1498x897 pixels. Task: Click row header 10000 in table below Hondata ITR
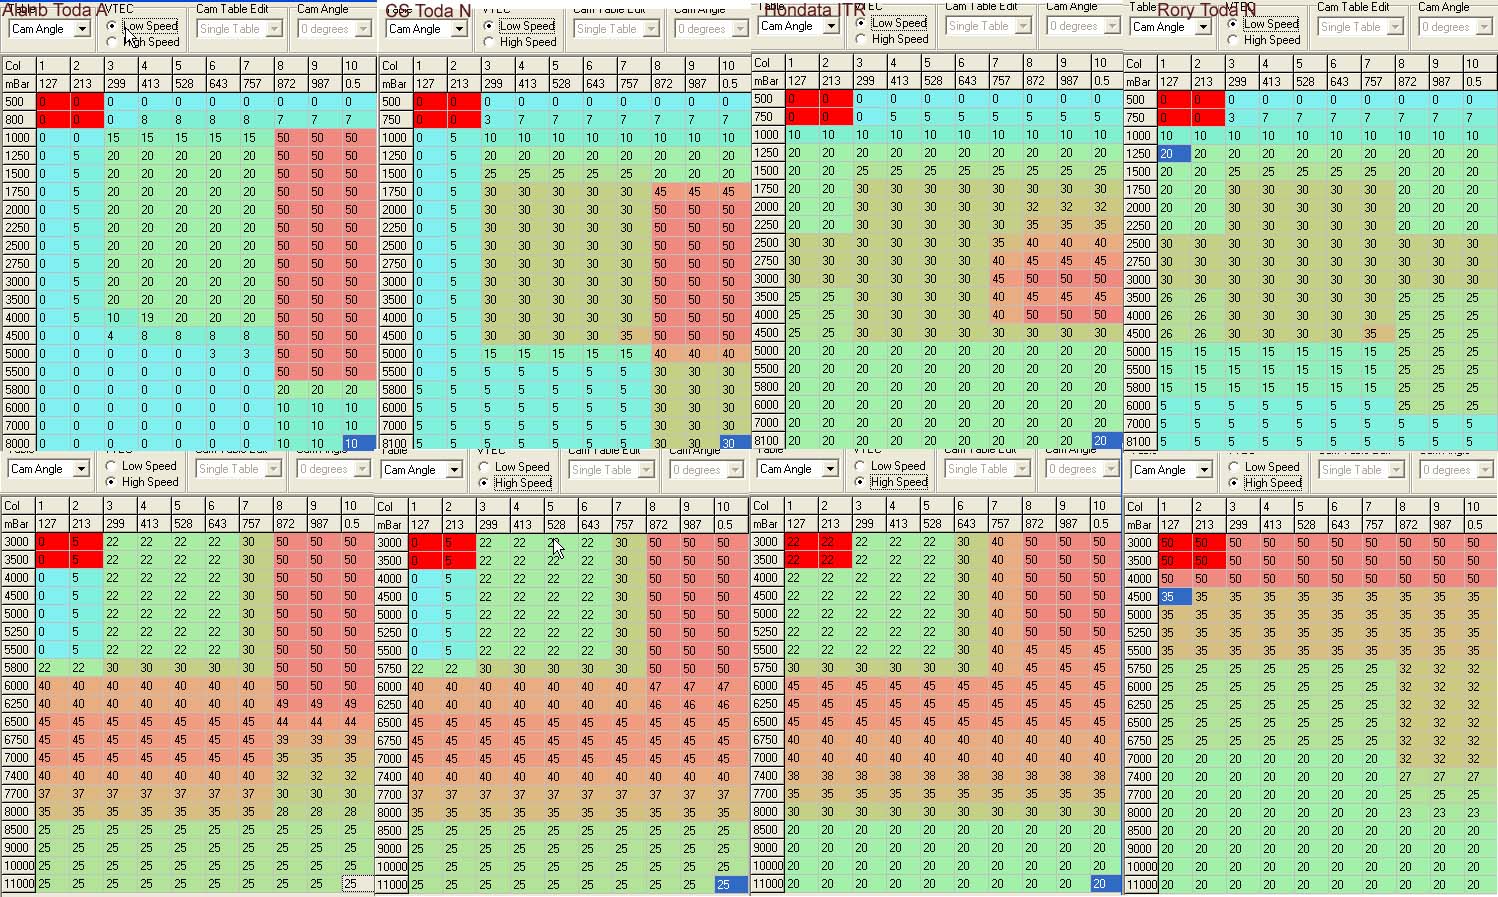click(768, 866)
